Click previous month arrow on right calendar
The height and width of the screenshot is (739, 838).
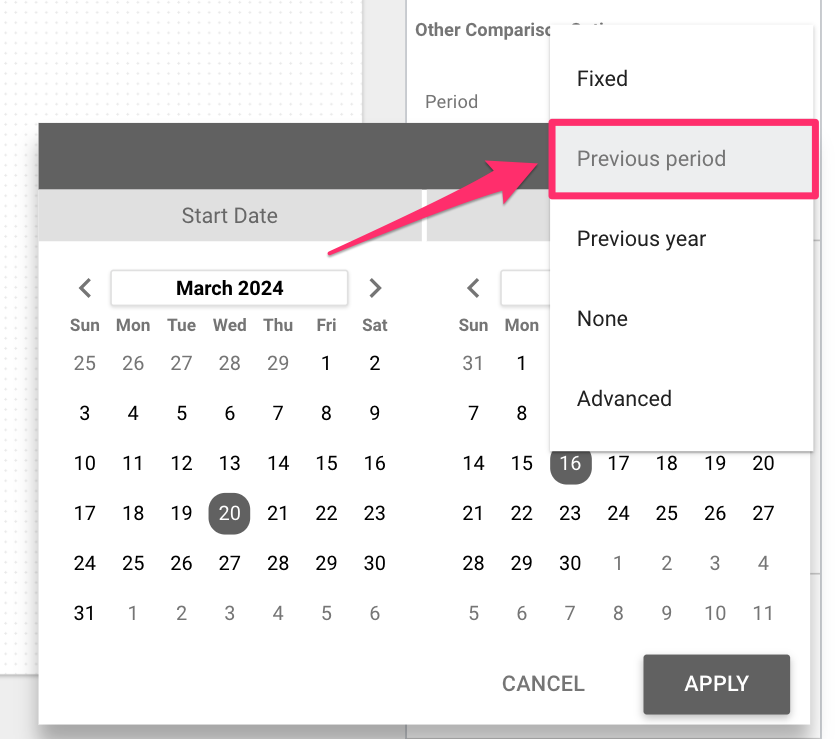tap(473, 288)
